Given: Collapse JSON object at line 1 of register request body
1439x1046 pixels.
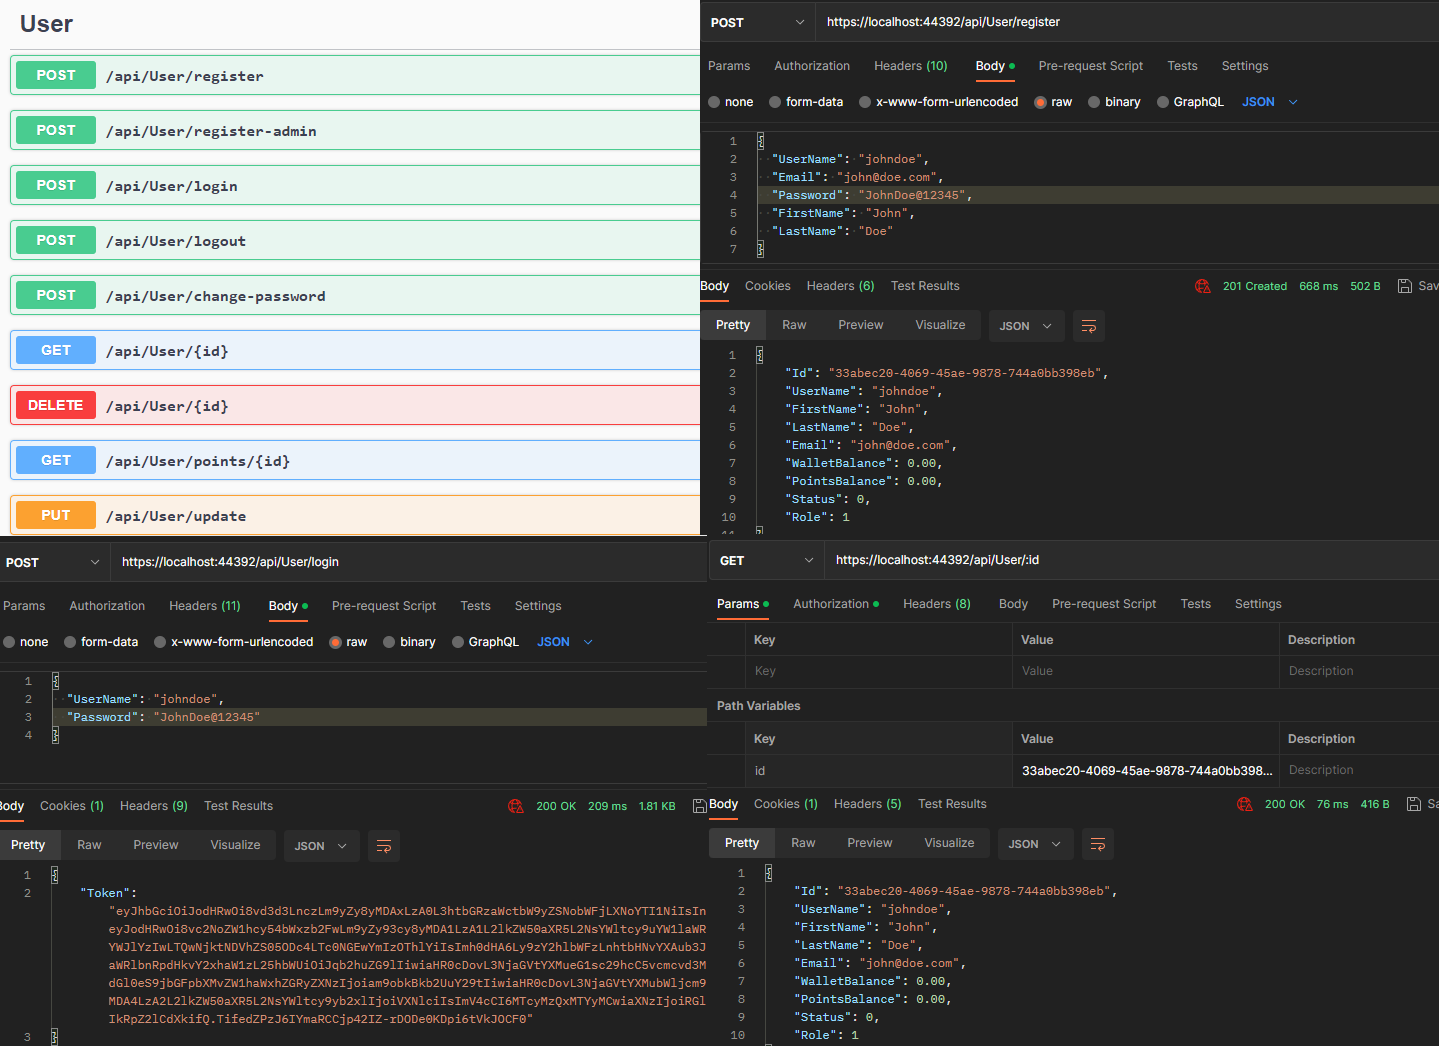Looking at the screenshot, I should click(760, 141).
